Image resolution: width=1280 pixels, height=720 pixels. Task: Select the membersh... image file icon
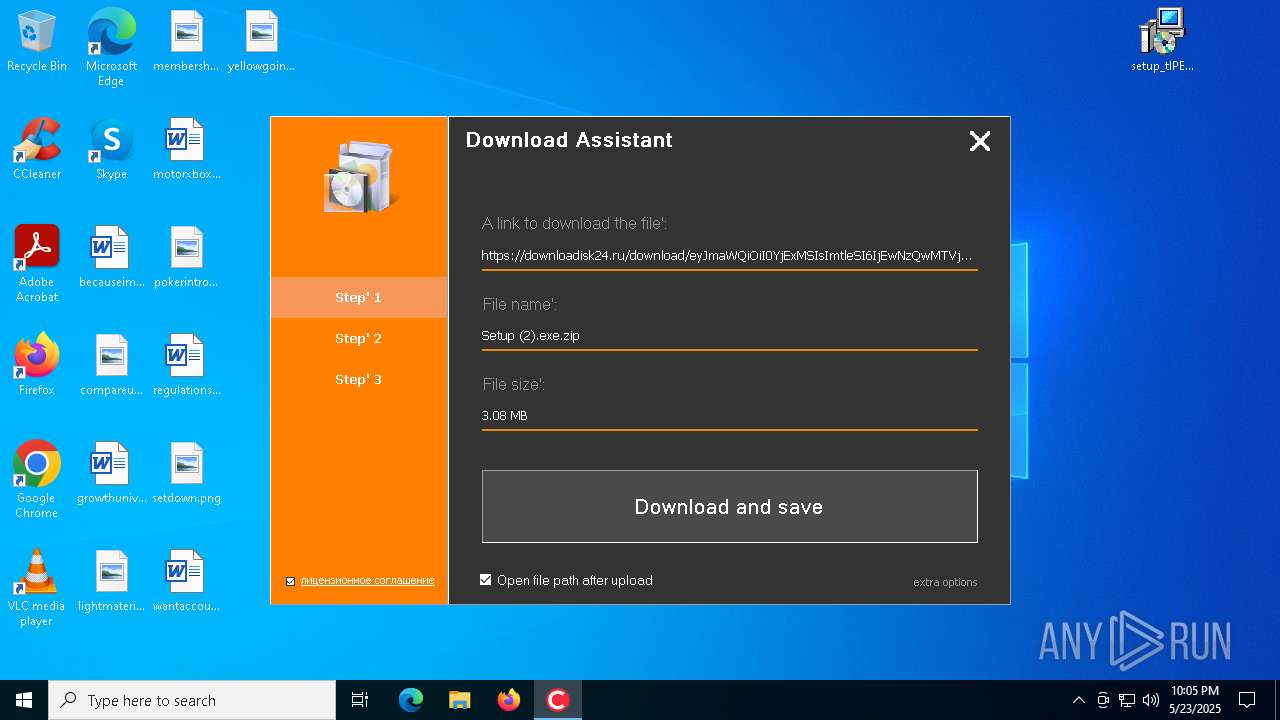coord(186,41)
